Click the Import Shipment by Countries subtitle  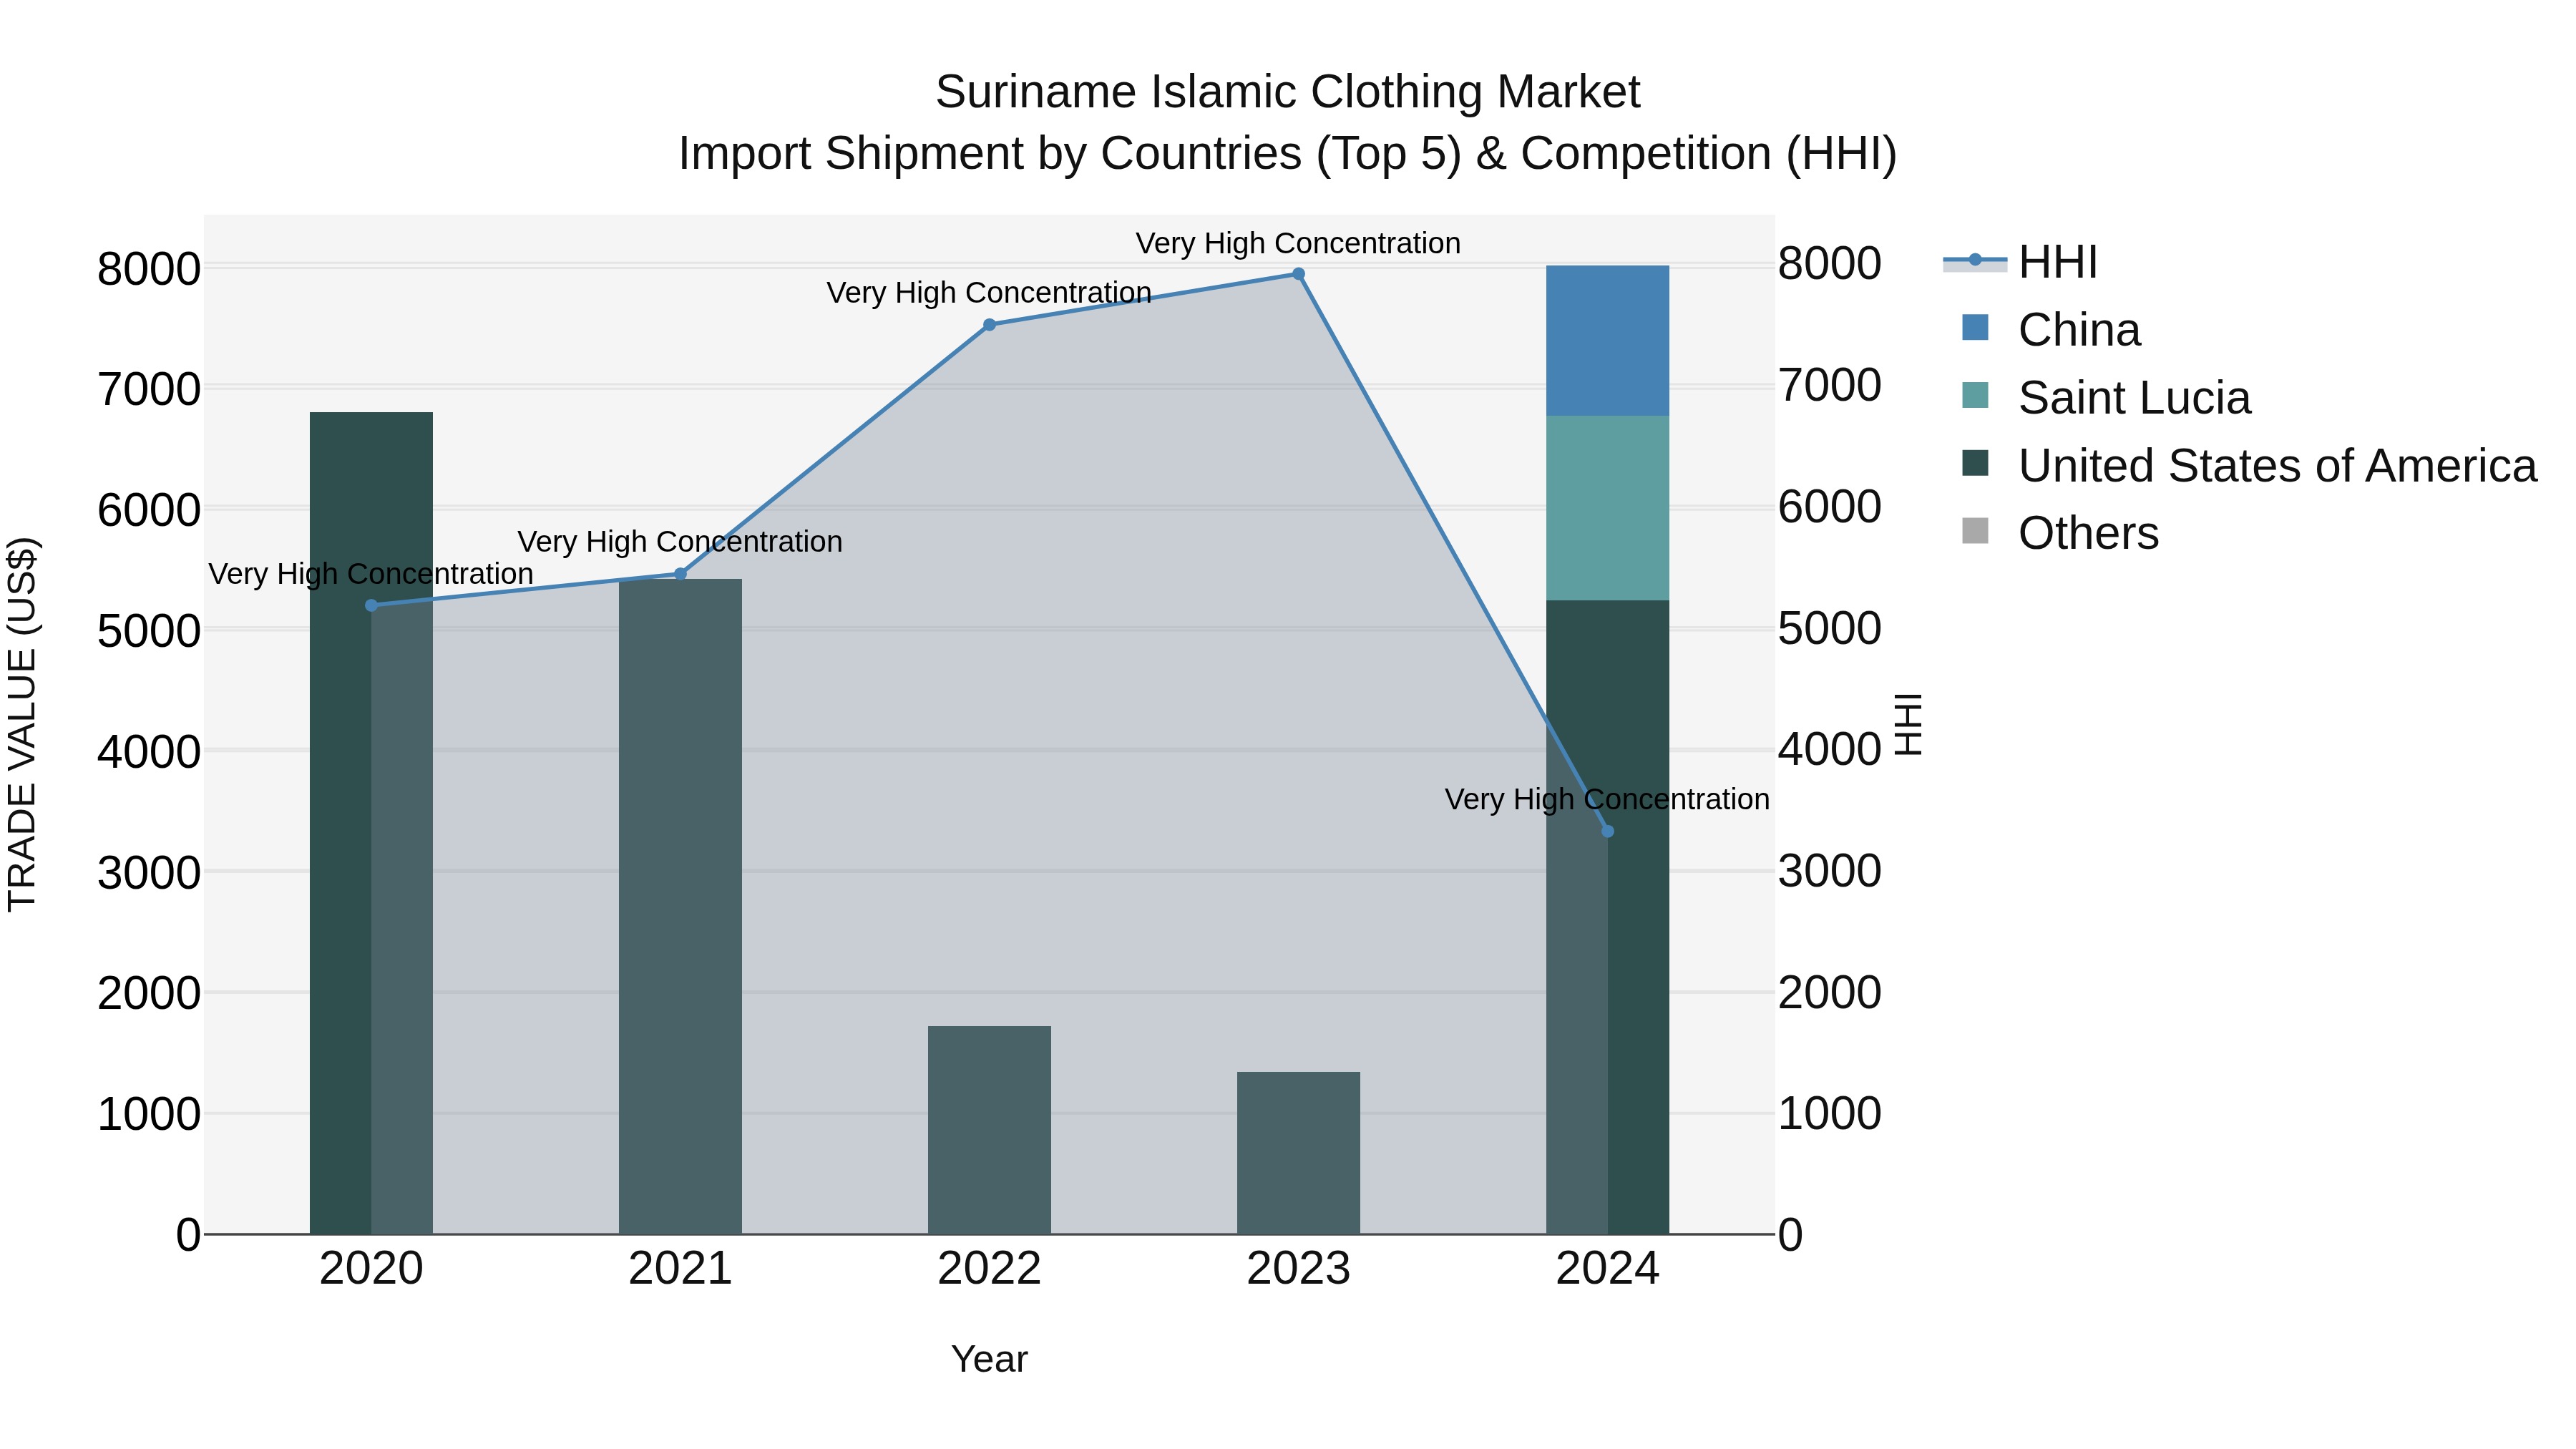[x=1288, y=154]
